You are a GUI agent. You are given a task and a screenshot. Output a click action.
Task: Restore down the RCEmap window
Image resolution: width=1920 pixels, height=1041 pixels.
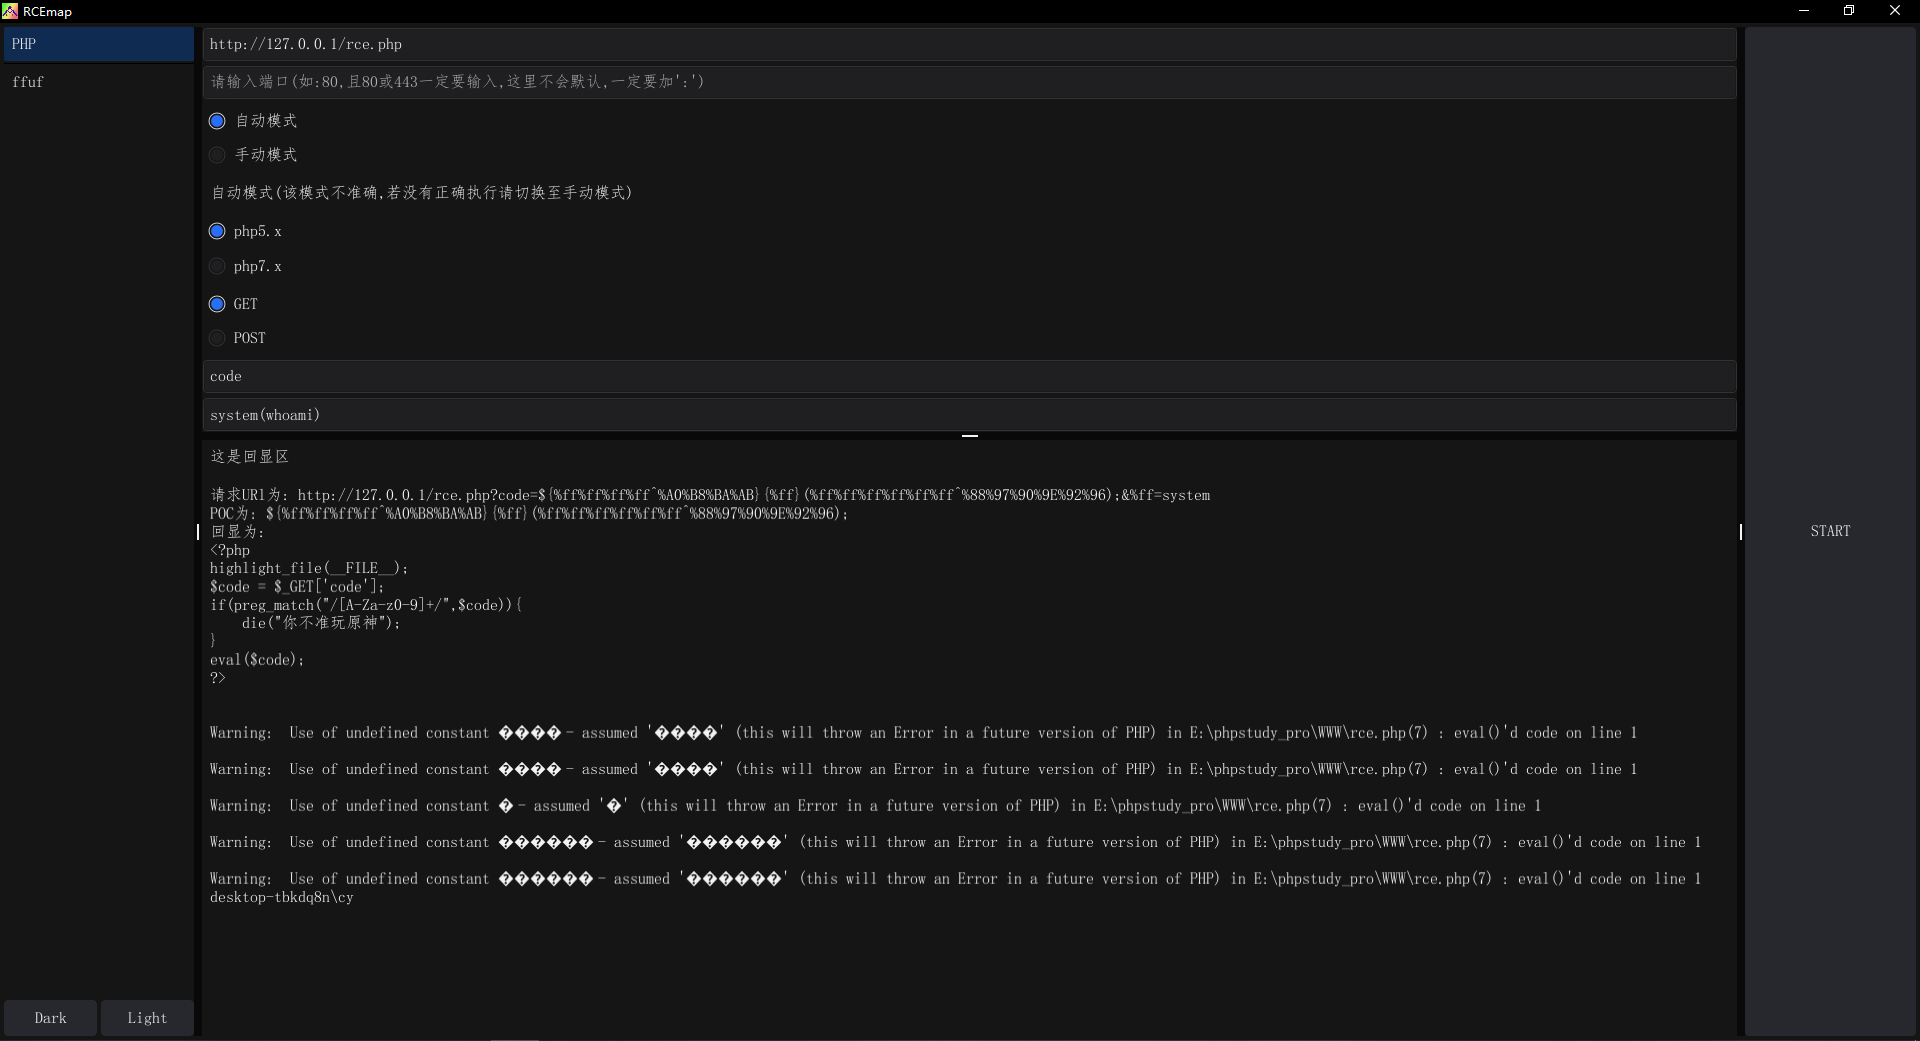[1849, 11]
